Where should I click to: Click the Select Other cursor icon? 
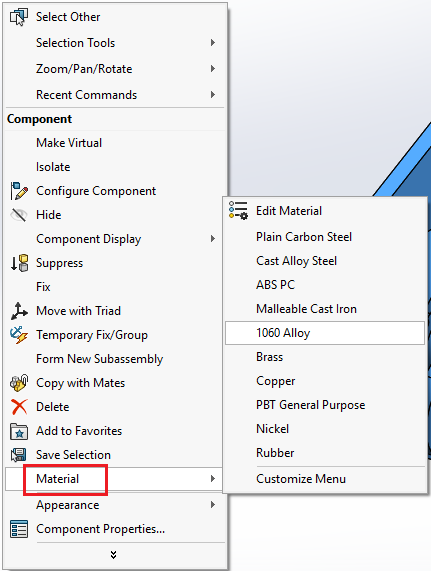point(19,17)
